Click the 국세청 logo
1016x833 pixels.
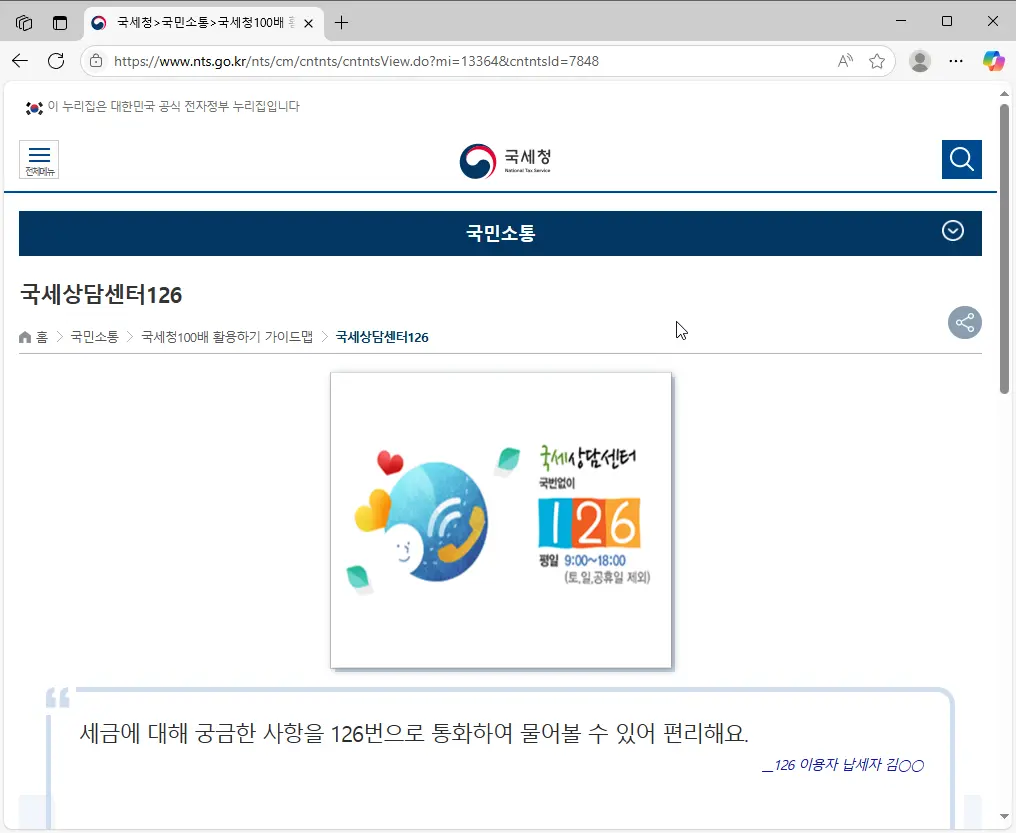505,161
